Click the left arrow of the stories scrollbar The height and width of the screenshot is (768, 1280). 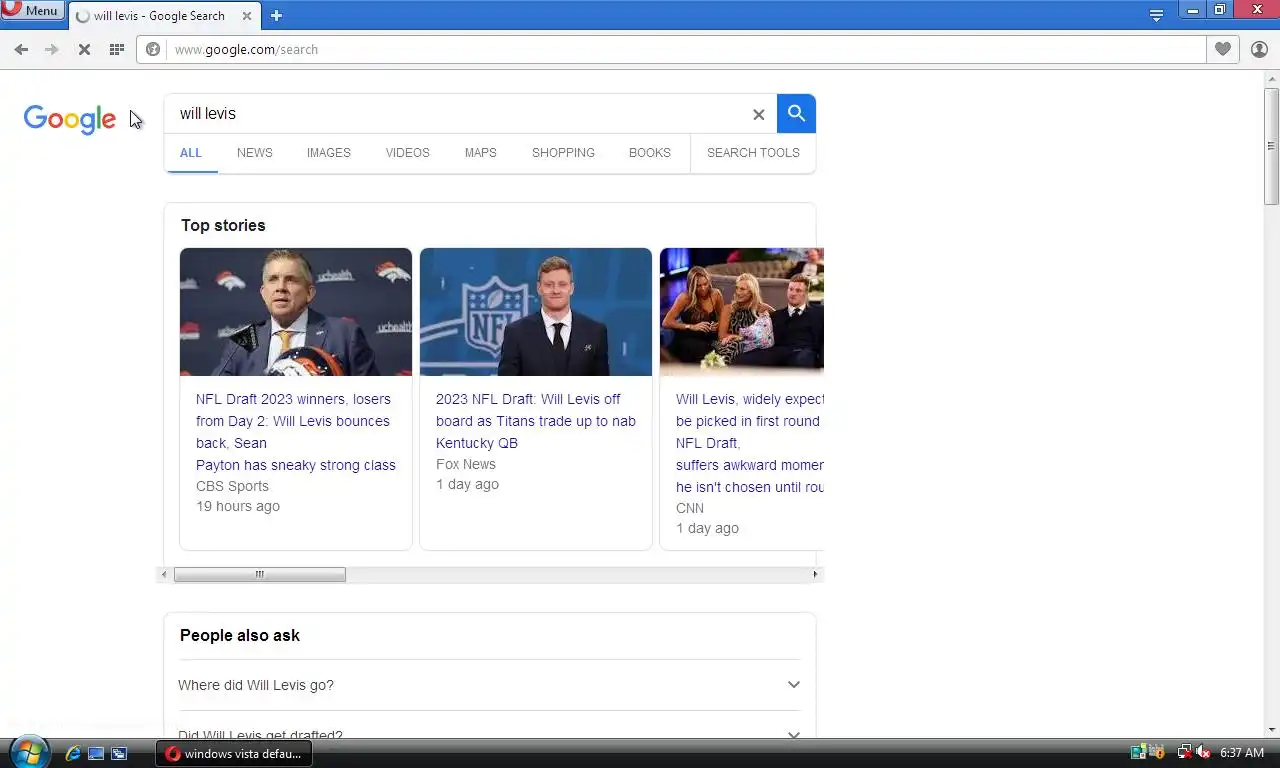pyautogui.click(x=165, y=574)
